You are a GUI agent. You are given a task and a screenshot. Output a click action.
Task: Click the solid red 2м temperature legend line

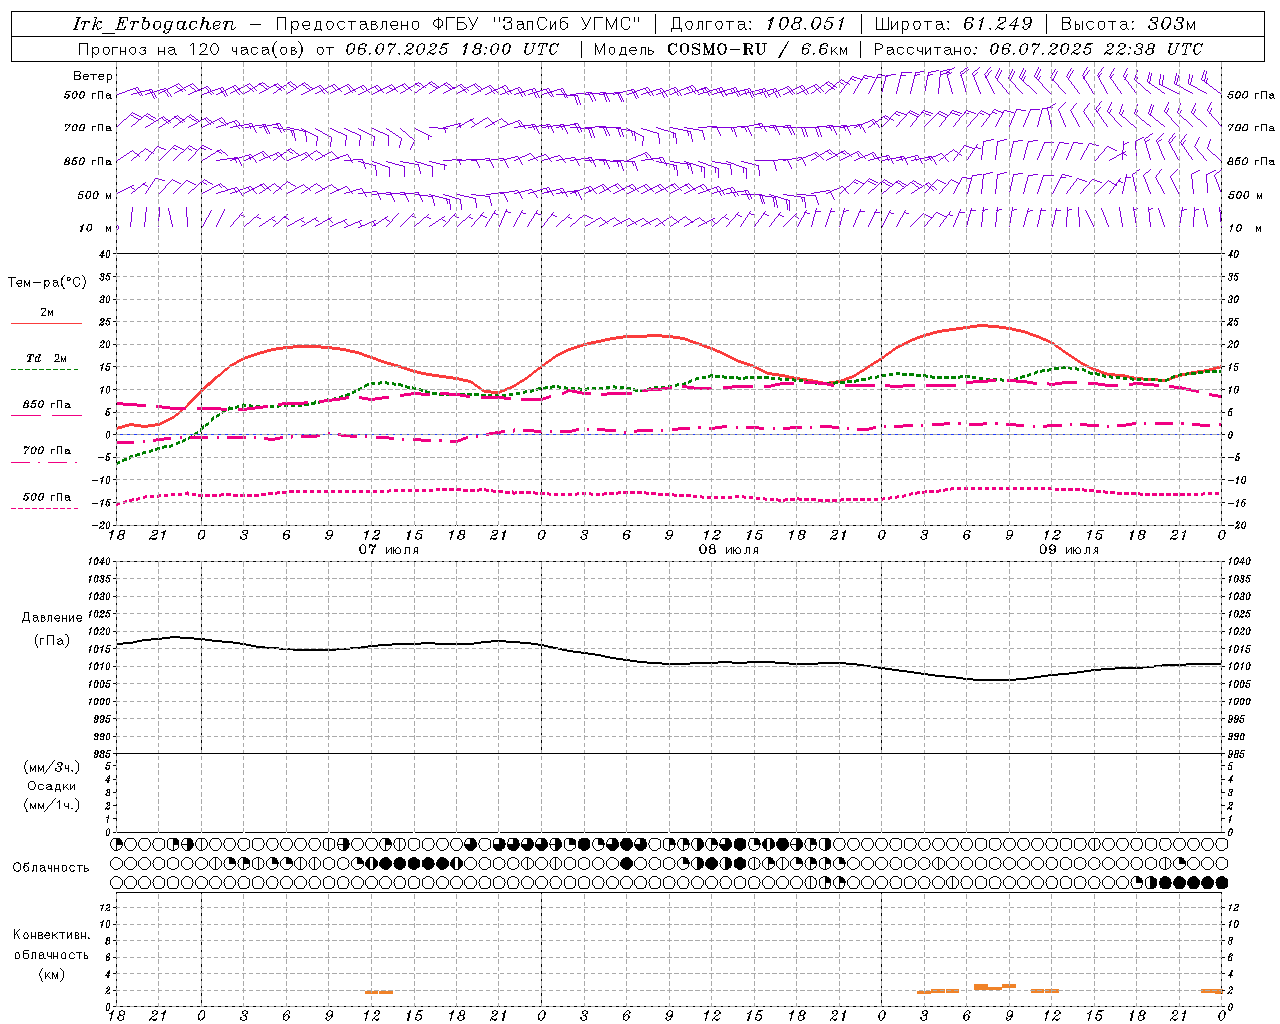pos(46,323)
